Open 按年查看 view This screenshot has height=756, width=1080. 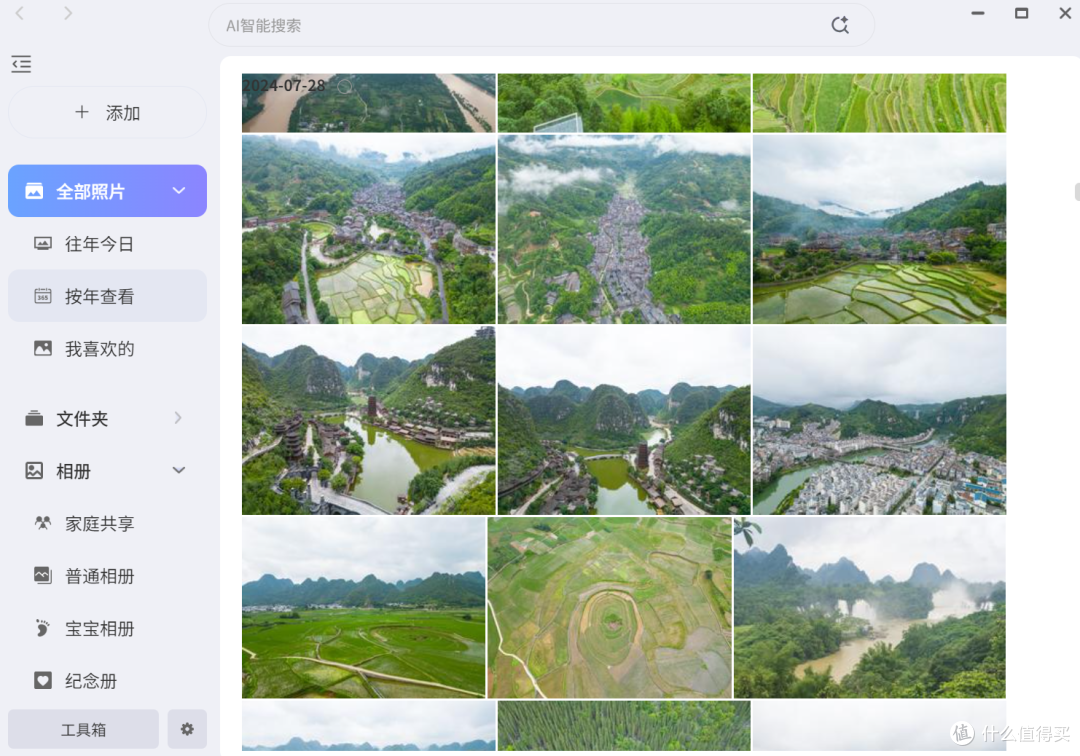point(107,296)
